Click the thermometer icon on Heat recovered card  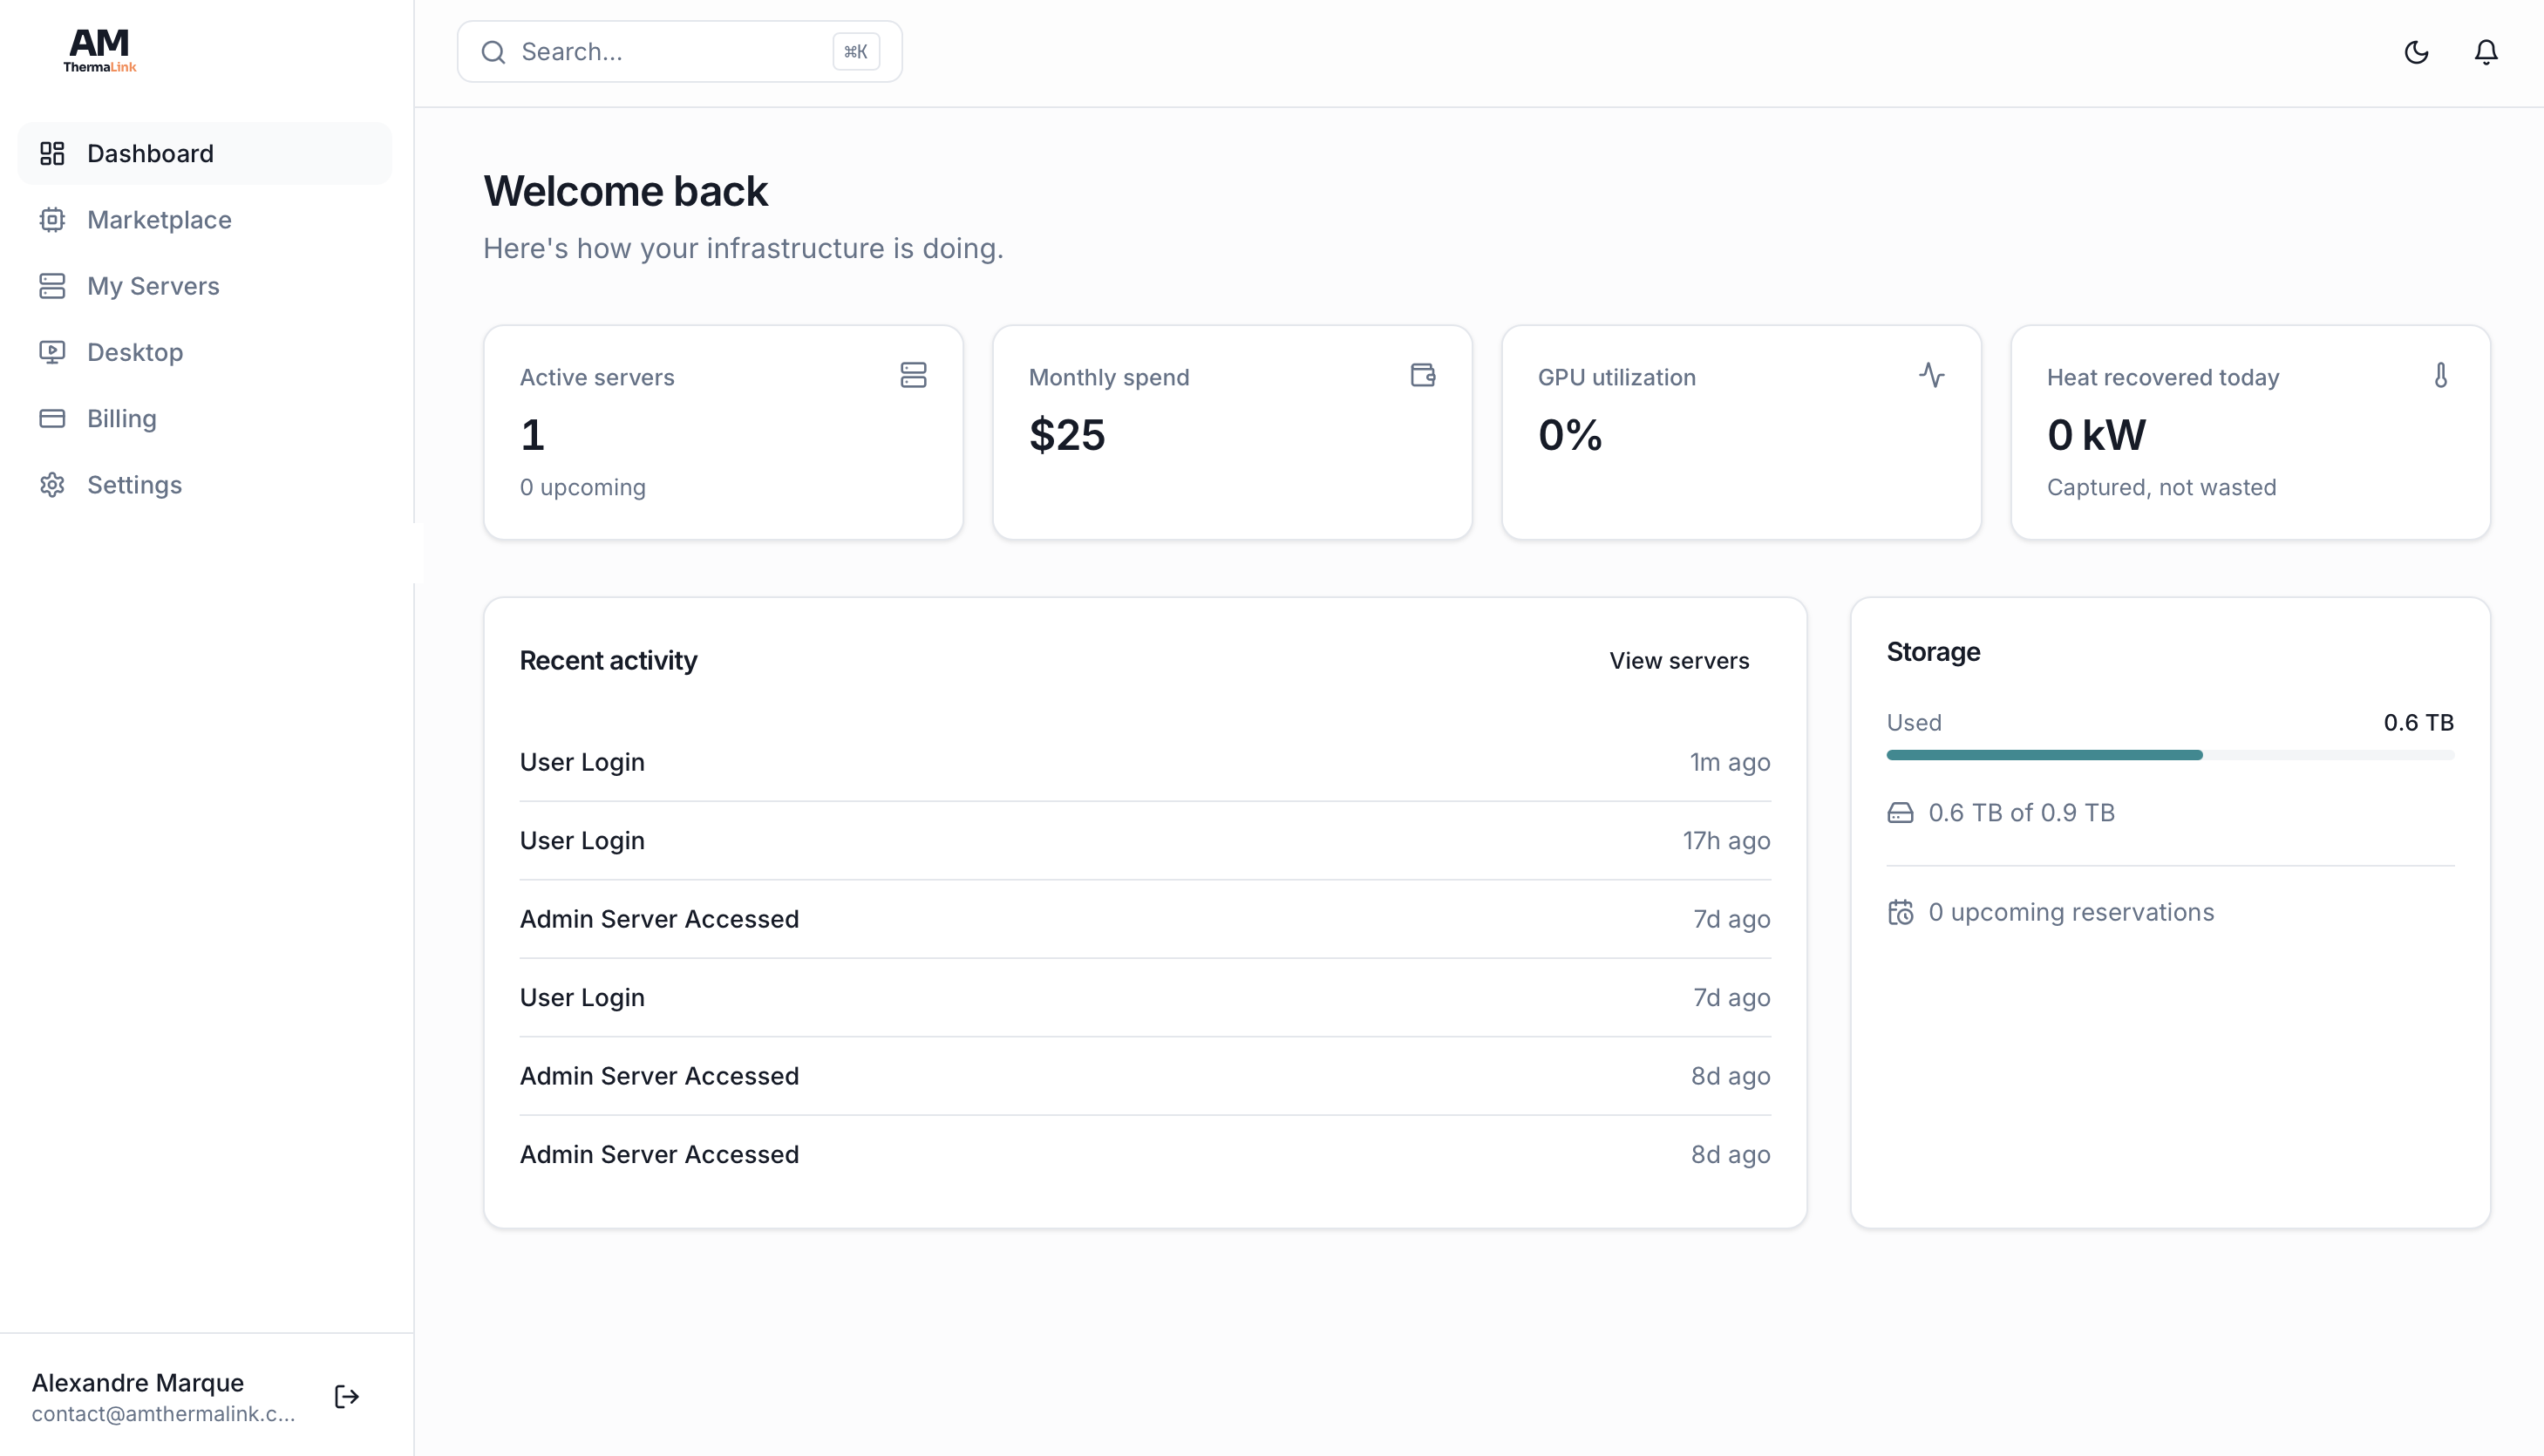pyautogui.click(x=2441, y=375)
